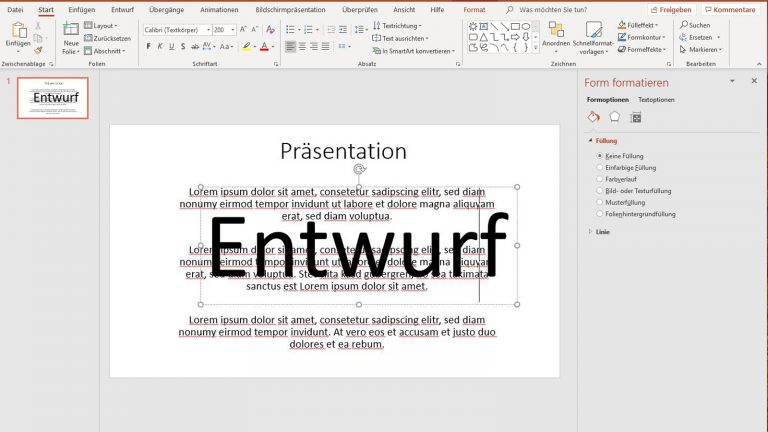Screen dimensions: 768x432
Task: Justify the text
Action: pyautogui.click(x=326, y=47)
